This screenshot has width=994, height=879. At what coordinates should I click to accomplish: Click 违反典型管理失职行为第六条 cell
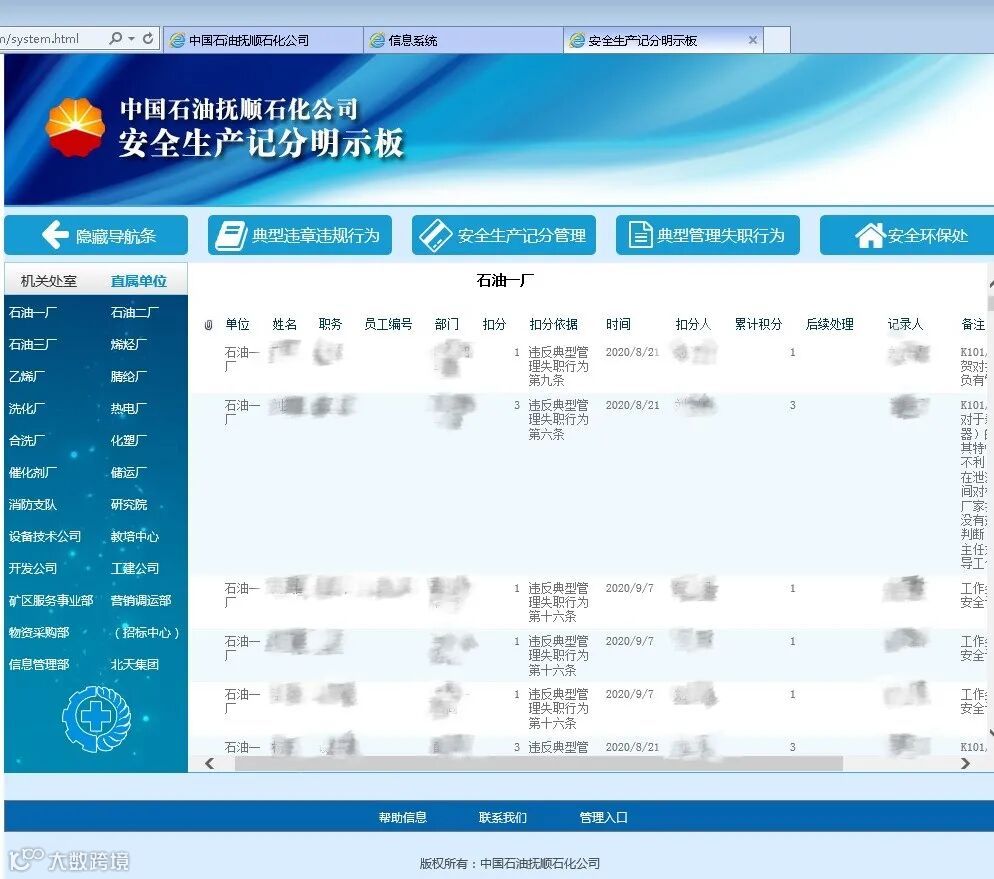pos(558,420)
